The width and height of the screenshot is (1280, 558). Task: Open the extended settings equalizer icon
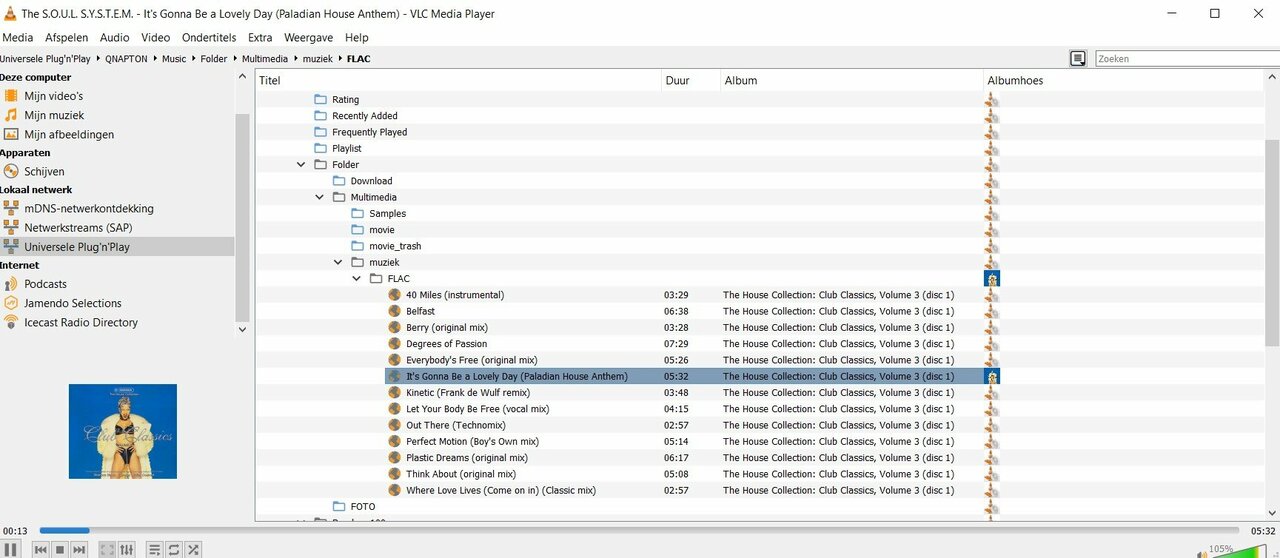point(127,549)
